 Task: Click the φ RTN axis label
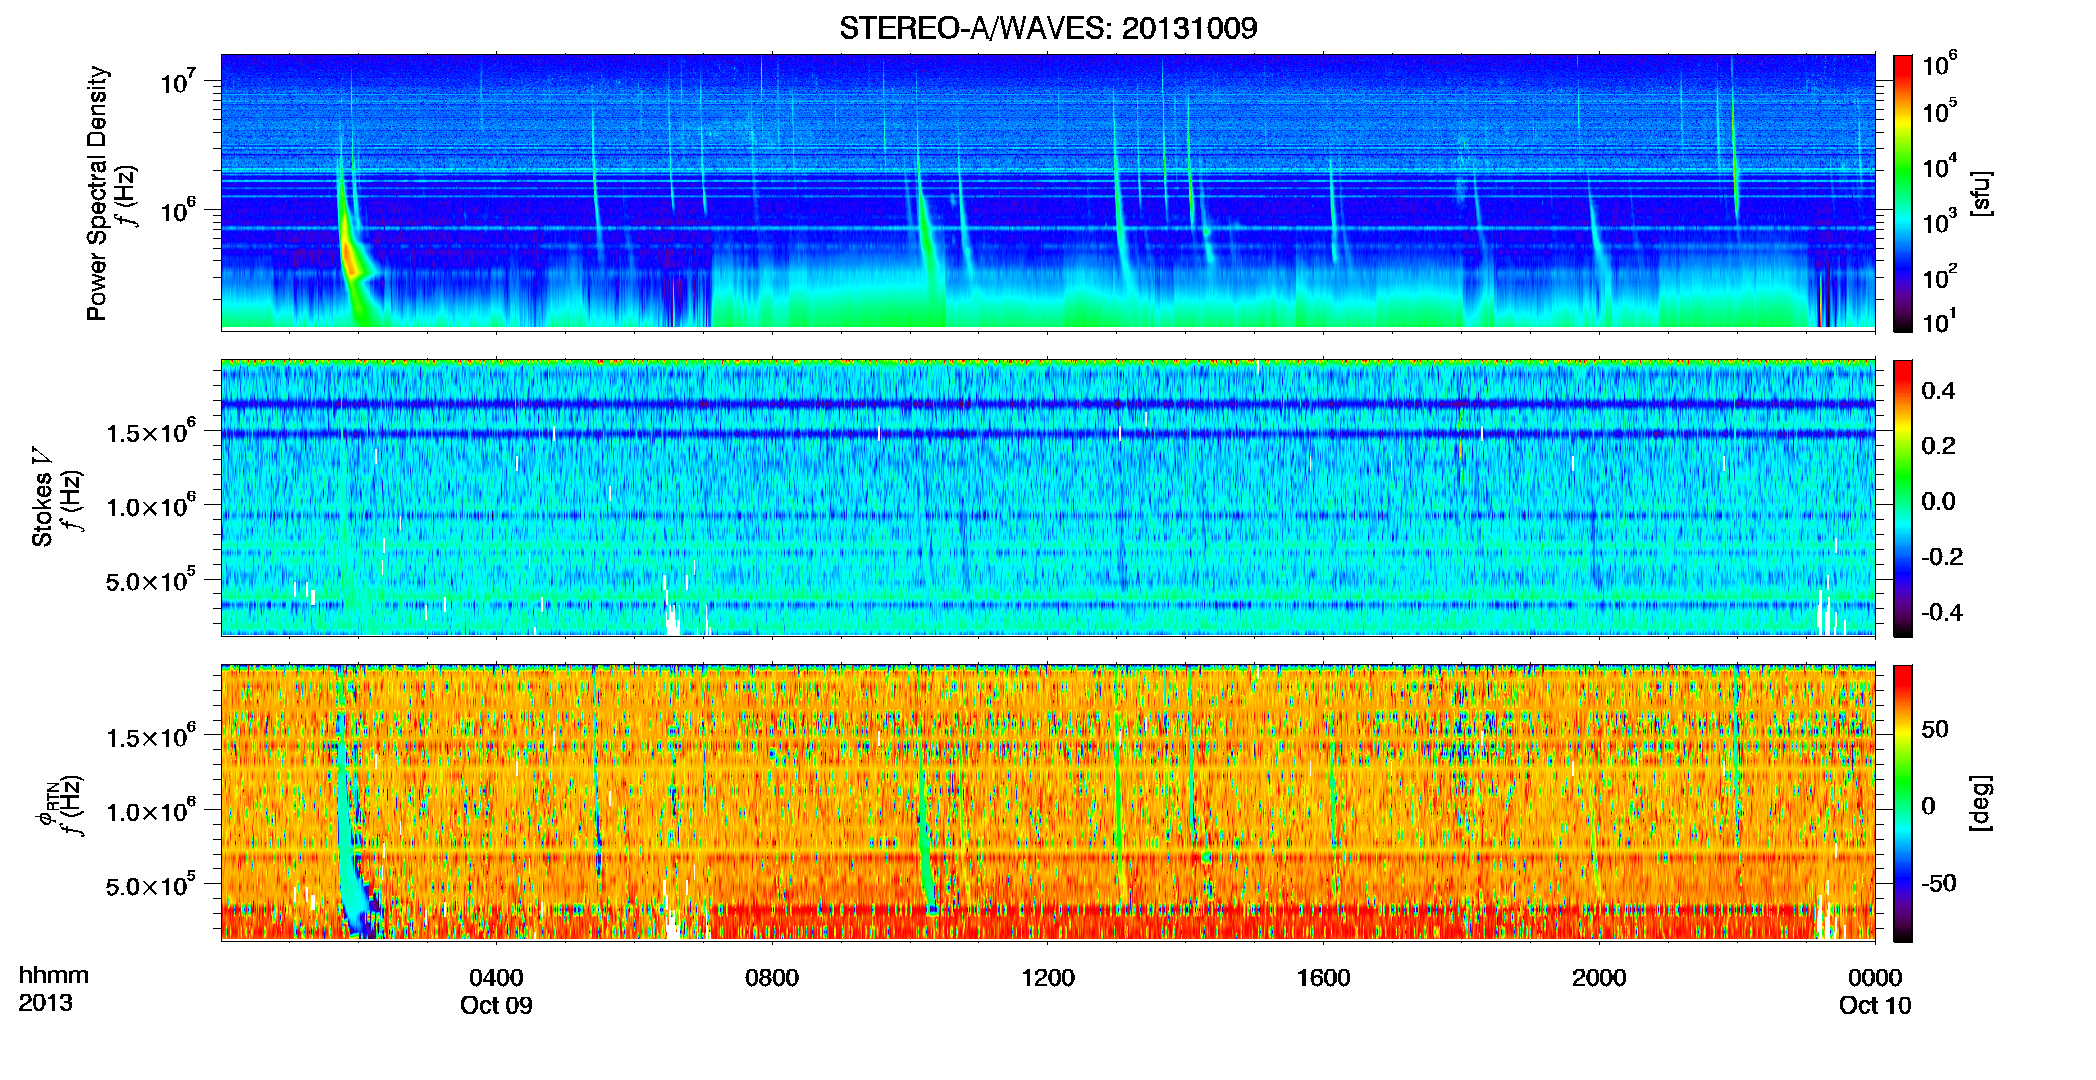coord(46,804)
